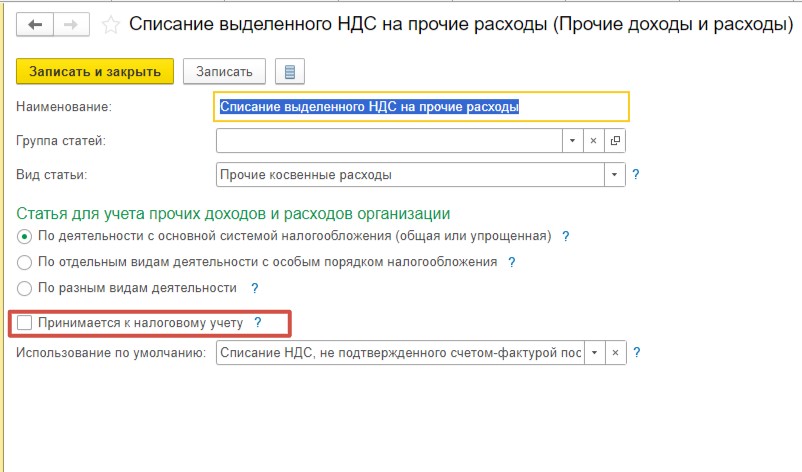Image resolution: width=802 pixels, height=472 pixels.
Task: Expand the Группа статей dropdown arrow
Action: 572,140
